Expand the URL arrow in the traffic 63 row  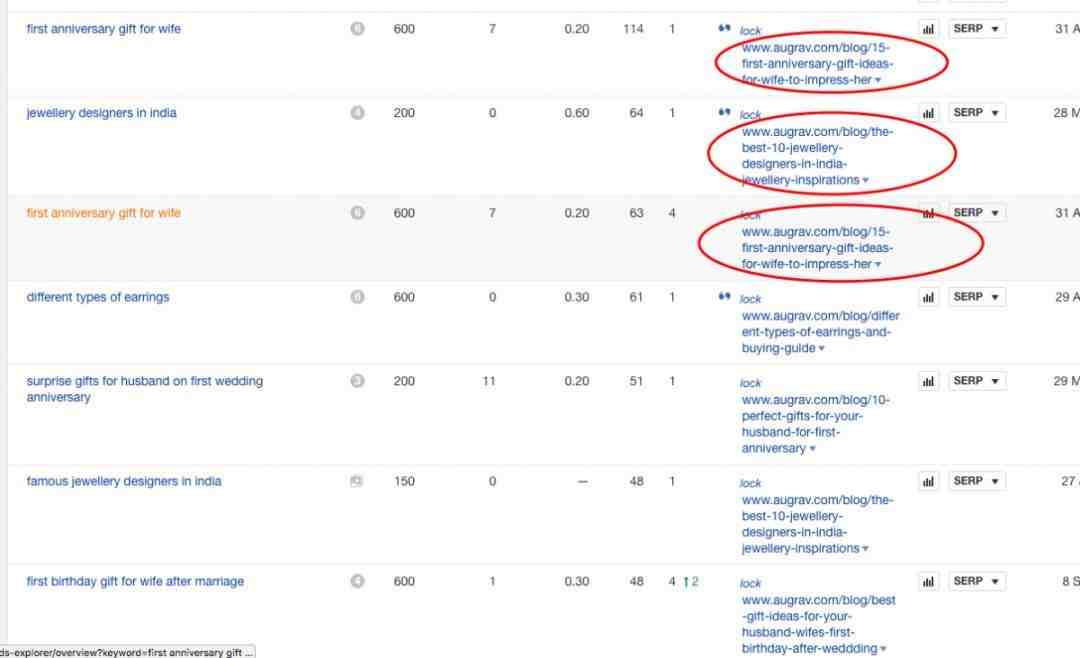pos(878,265)
